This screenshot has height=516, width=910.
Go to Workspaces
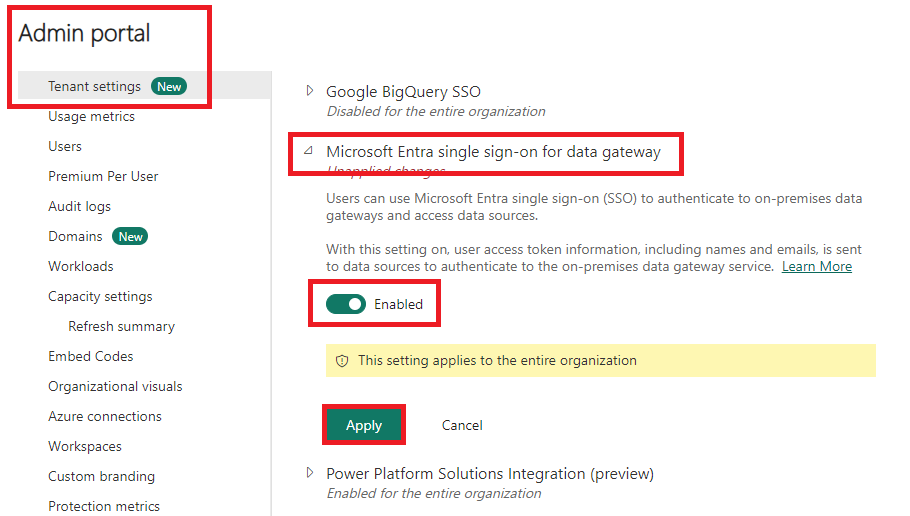(85, 446)
